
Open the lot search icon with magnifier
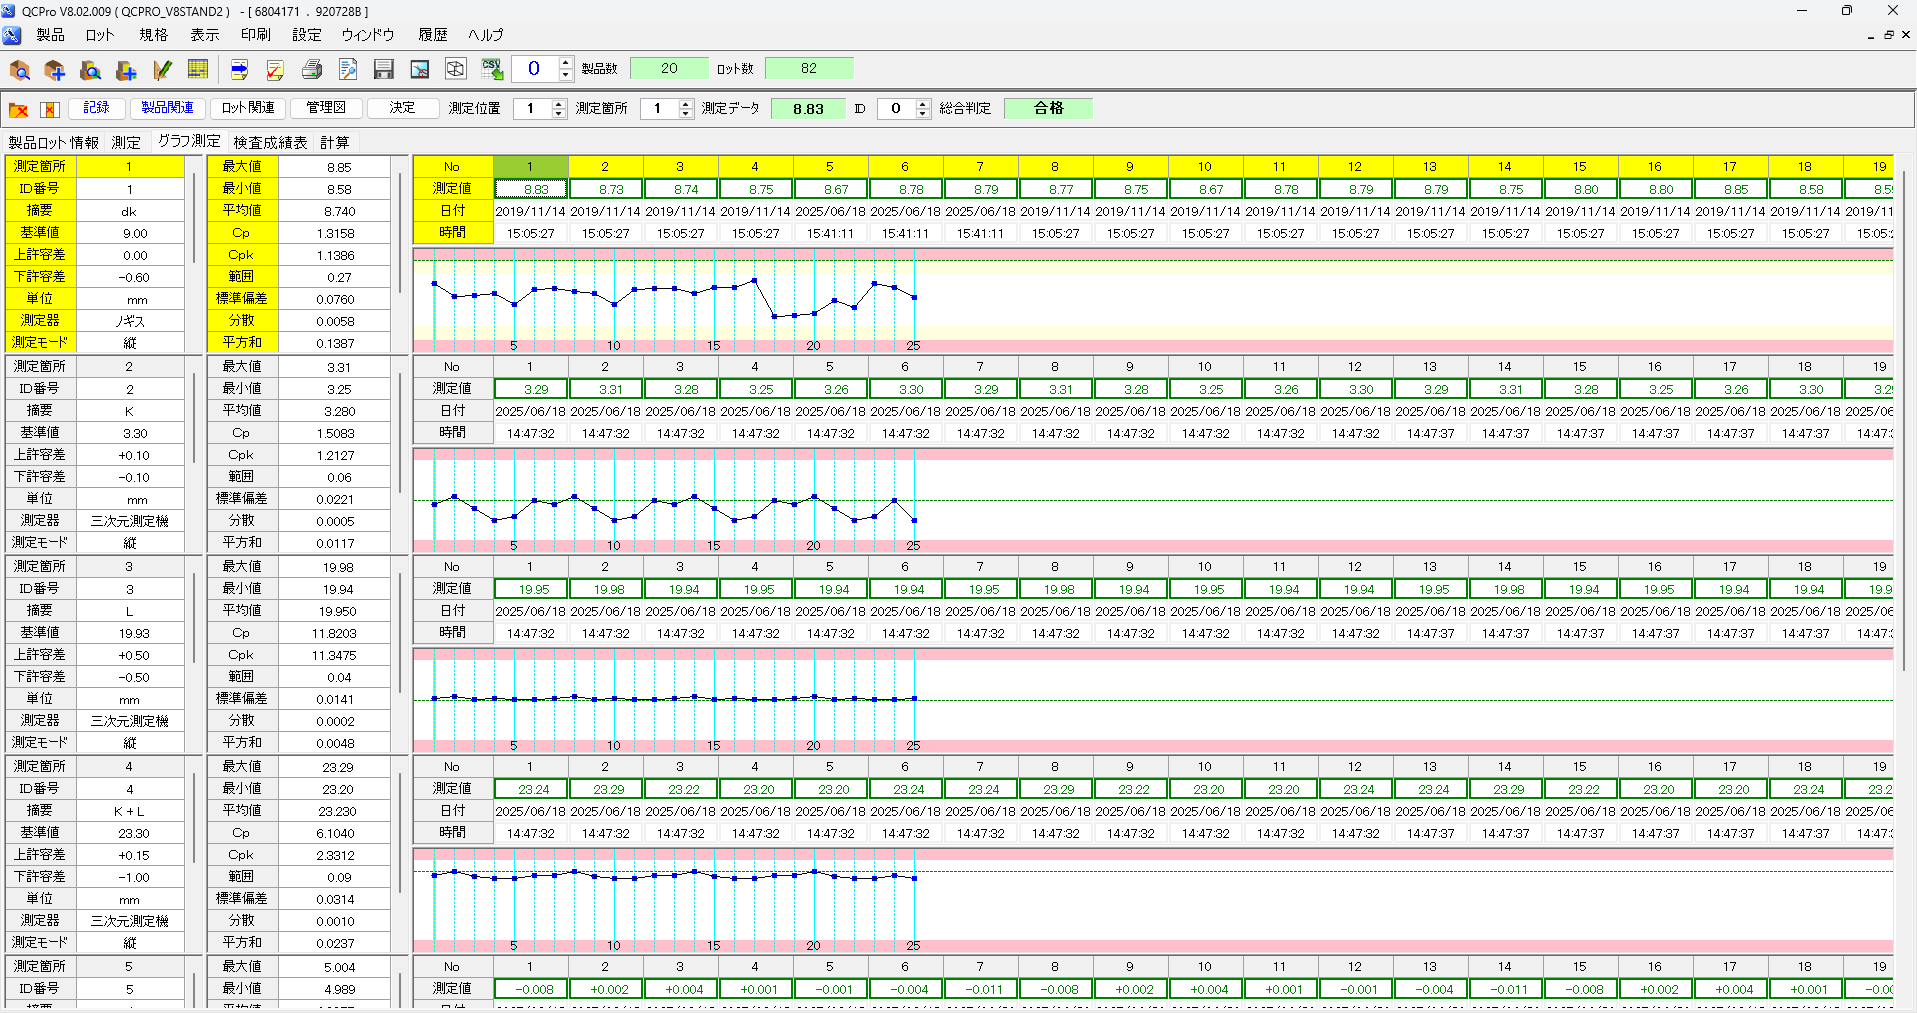[90, 69]
